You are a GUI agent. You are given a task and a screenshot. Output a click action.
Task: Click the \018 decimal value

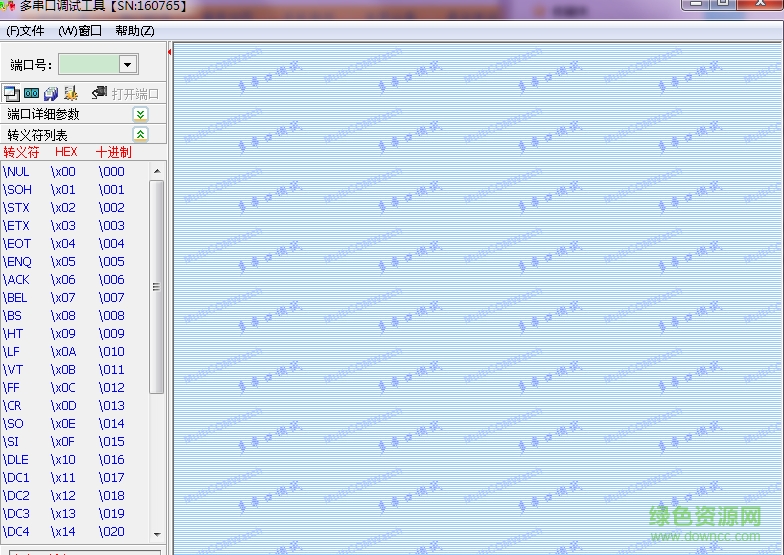click(112, 496)
